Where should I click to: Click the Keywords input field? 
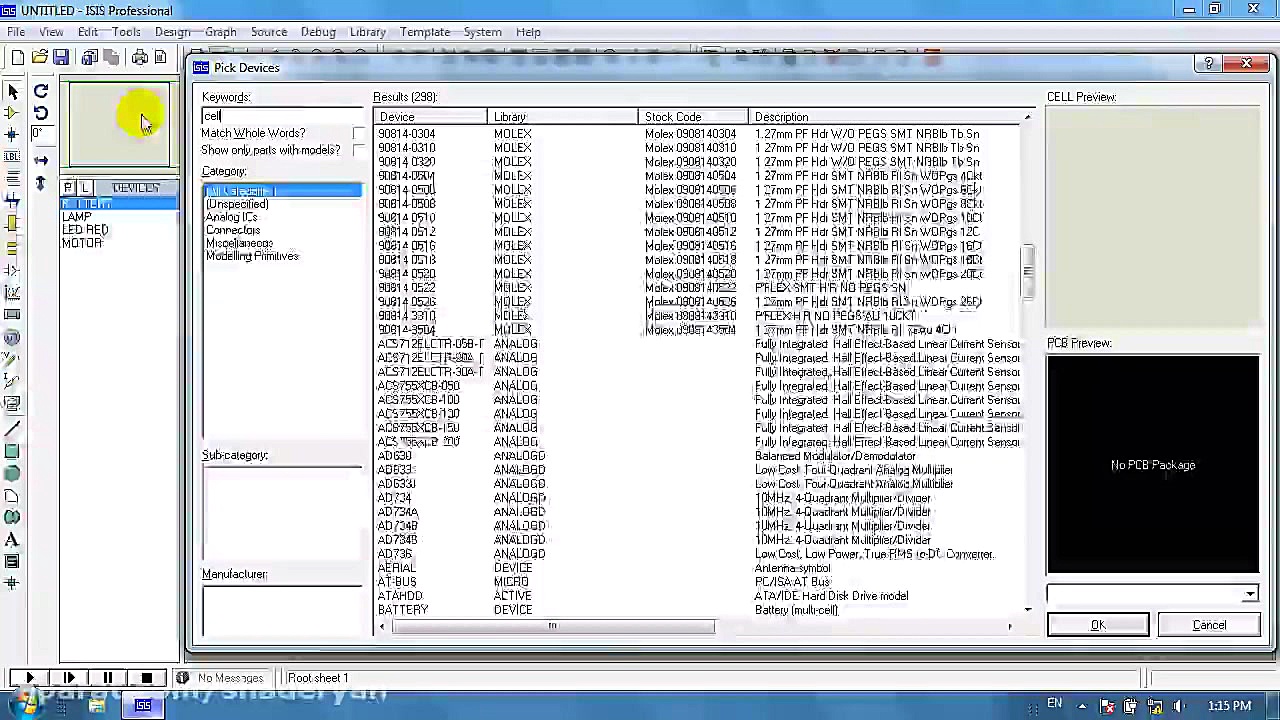(282, 116)
